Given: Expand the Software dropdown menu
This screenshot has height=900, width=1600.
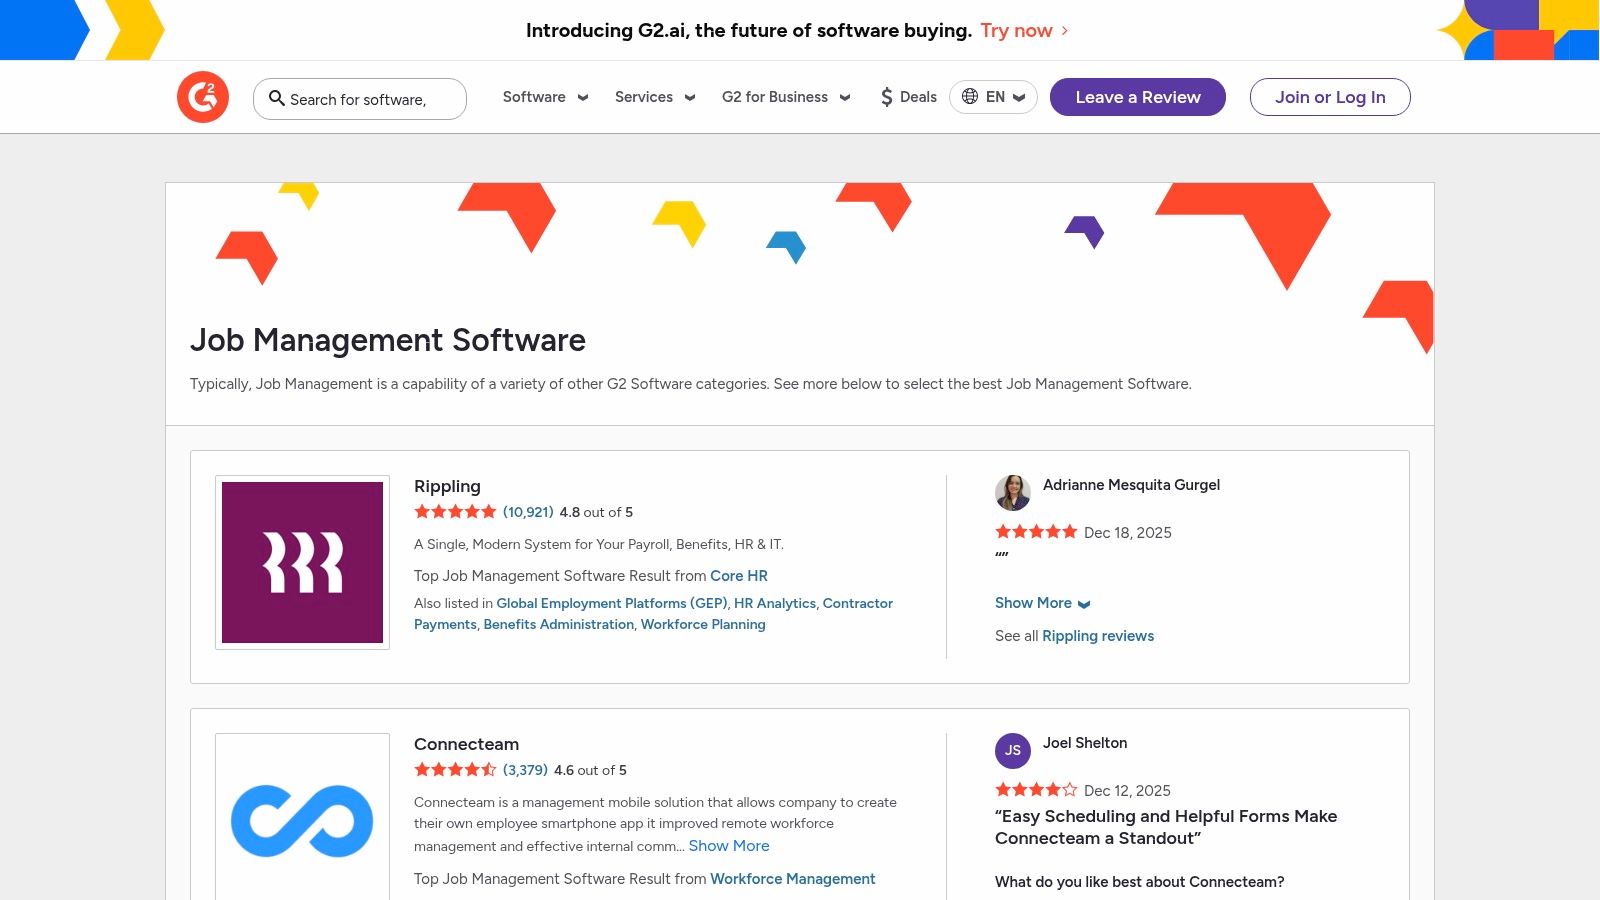Looking at the screenshot, I should pyautogui.click(x=545, y=97).
